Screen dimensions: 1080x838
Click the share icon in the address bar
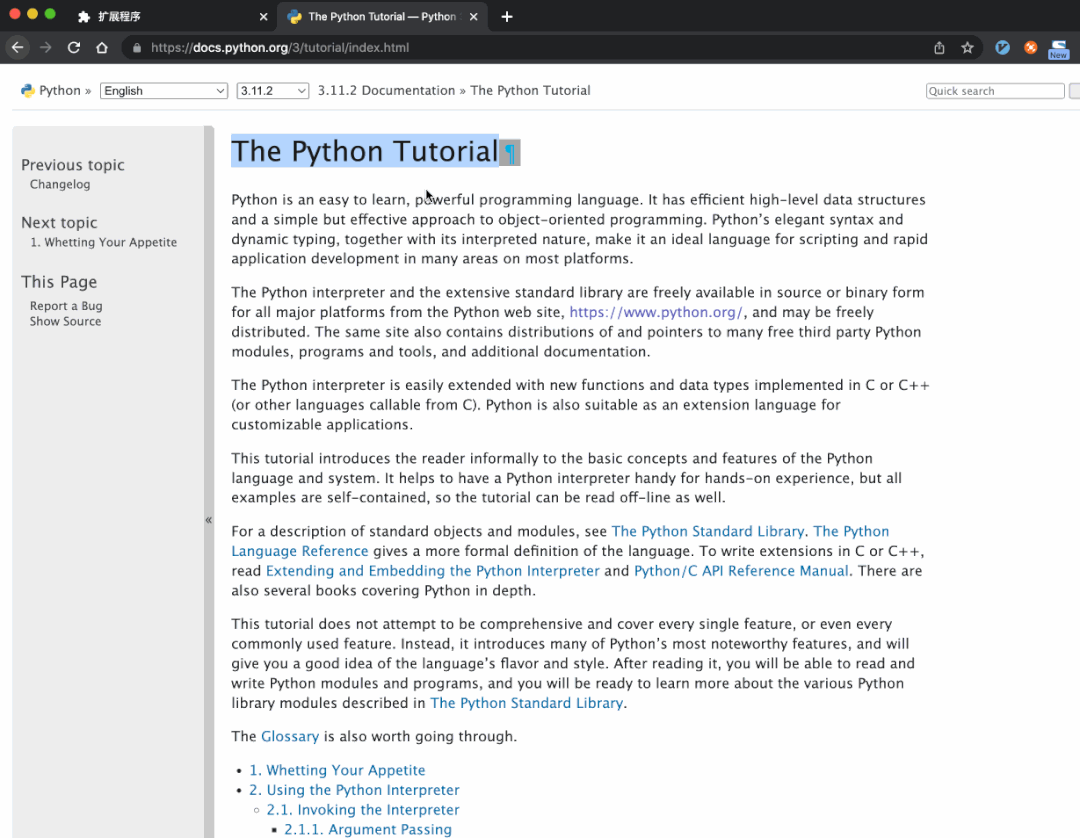(x=939, y=47)
